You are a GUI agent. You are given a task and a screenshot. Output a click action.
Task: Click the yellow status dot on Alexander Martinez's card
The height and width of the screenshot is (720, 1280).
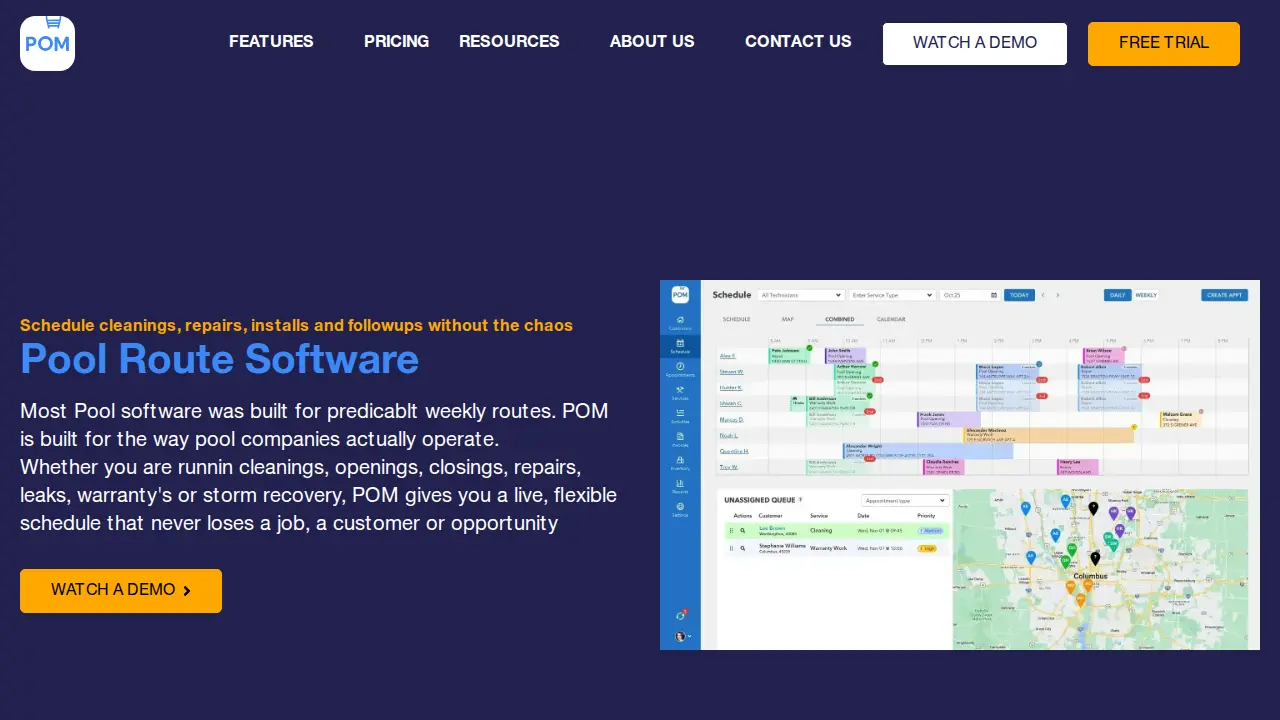pyautogui.click(x=1134, y=427)
